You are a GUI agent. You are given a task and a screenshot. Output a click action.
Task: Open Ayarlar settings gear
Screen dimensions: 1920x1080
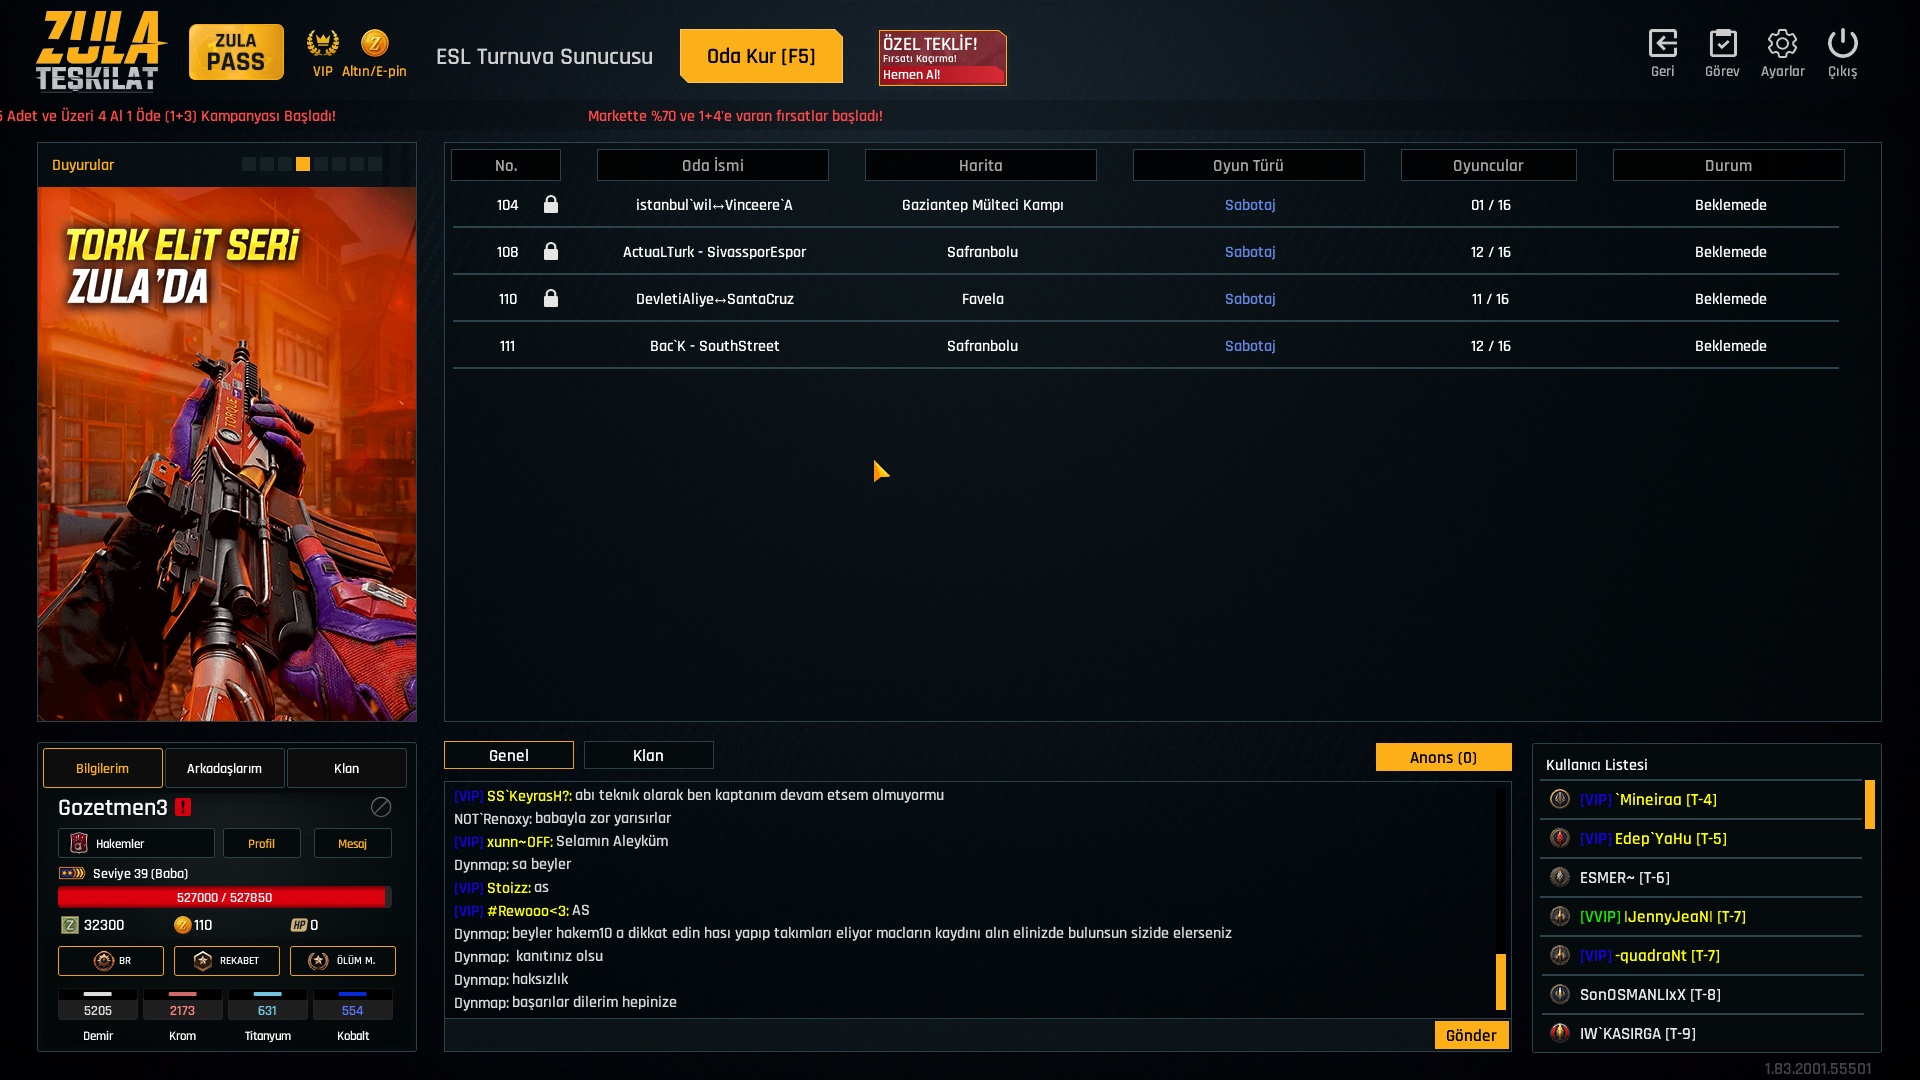click(x=1782, y=43)
